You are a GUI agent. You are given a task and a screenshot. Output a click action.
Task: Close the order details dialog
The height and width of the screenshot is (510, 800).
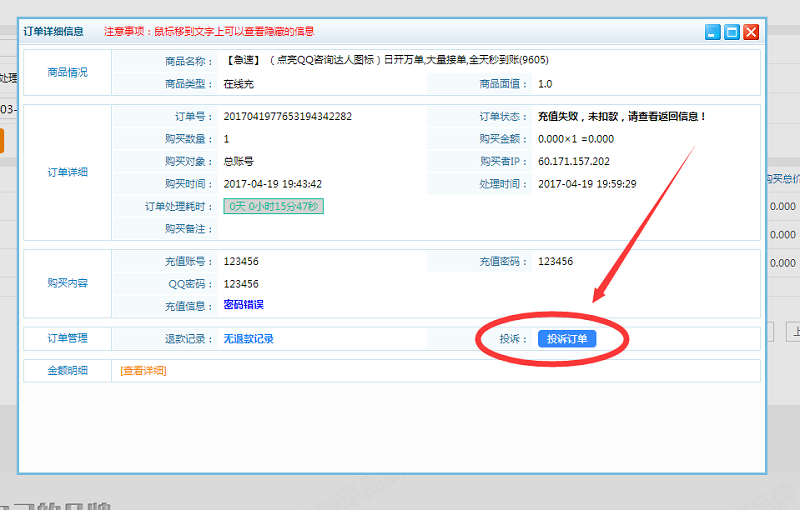coord(751,32)
